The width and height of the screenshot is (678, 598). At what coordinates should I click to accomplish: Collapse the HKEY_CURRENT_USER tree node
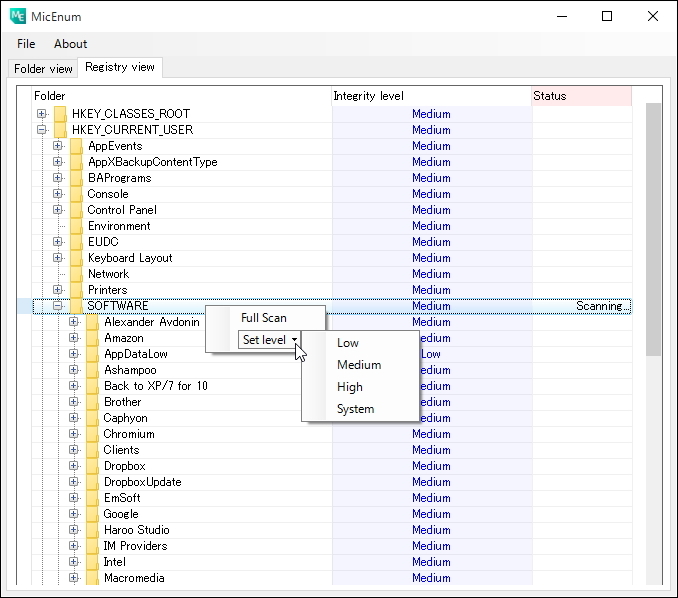42,130
